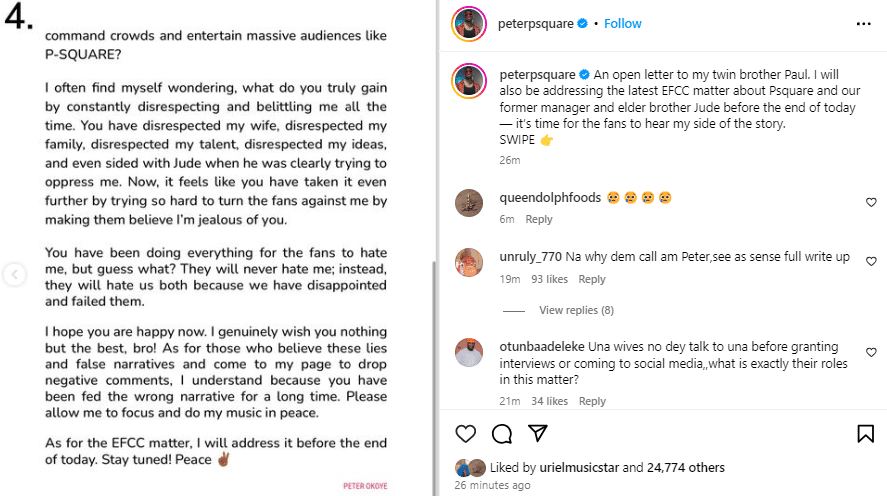Screen dimensions: 887x496
Task: View 93 likes on unruly_770 comment
Action: coord(549,280)
